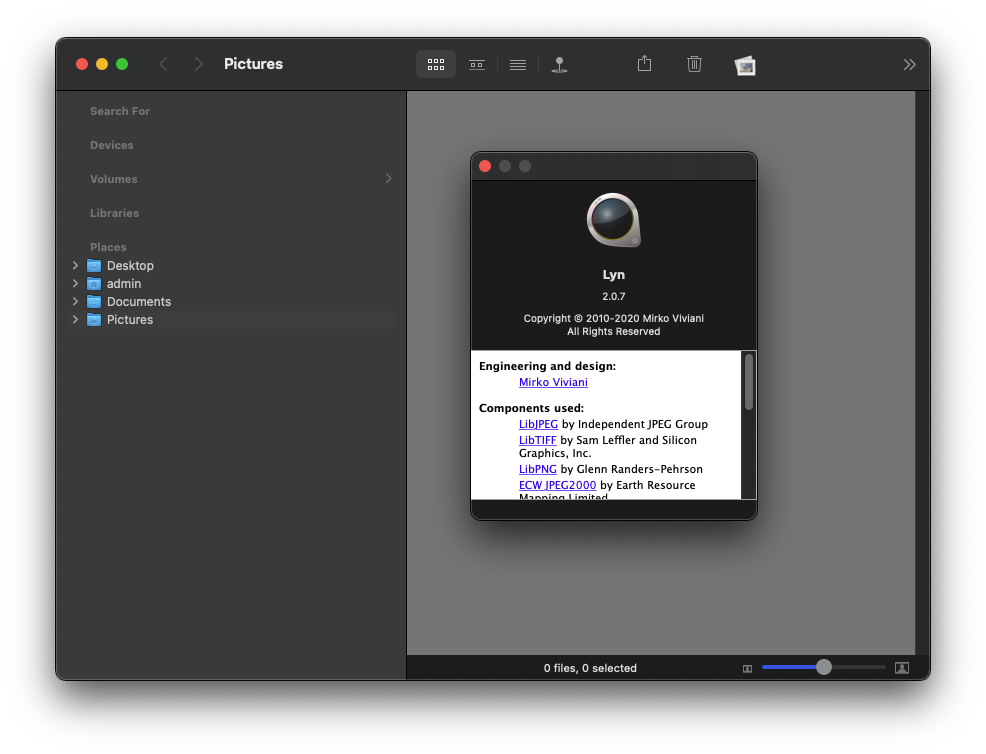
Task: Click the Lyn app logo
Action: [x=614, y=220]
